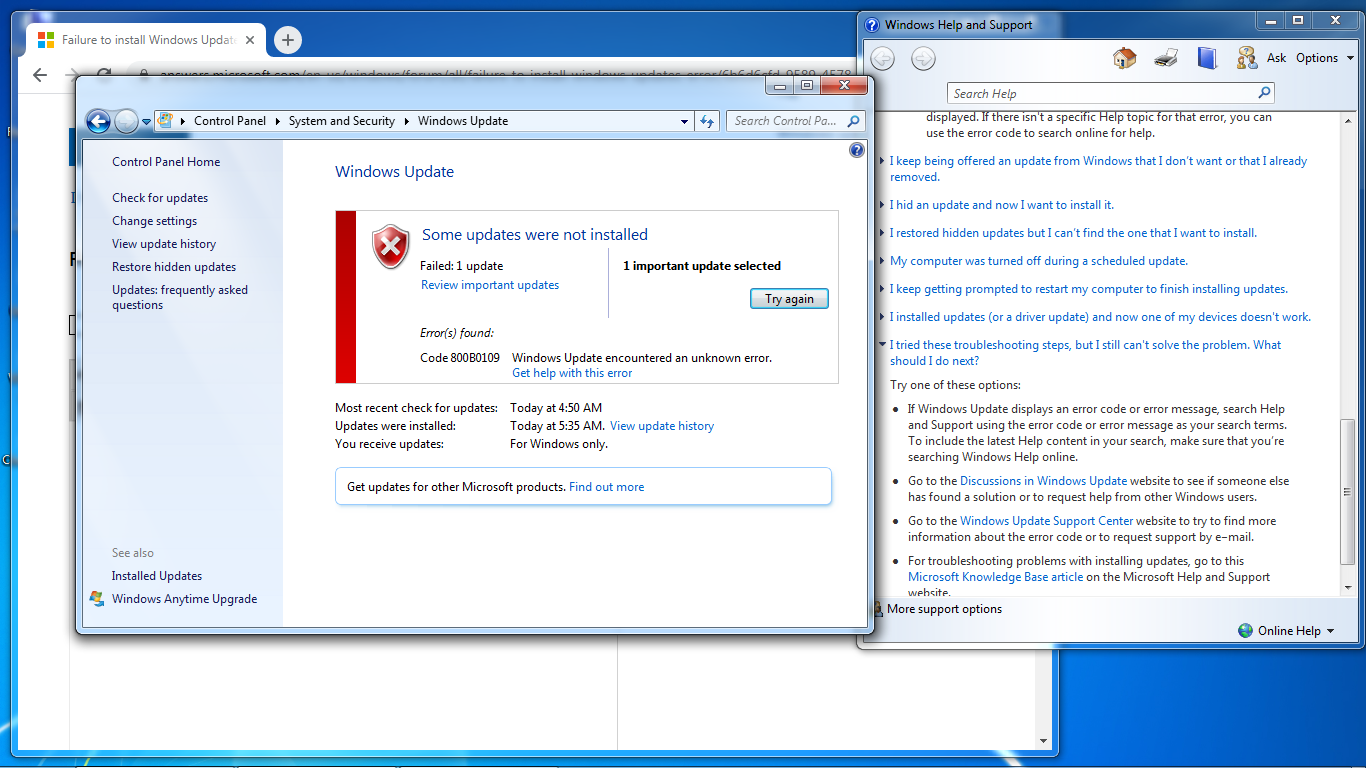Click Check for updates
The width and height of the screenshot is (1366, 768).
click(x=160, y=198)
